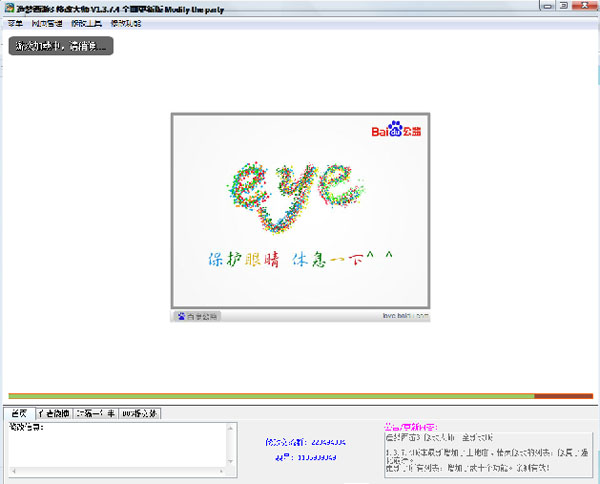Open the baidu.com link under the banner
600x484 pixels.
point(405,316)
